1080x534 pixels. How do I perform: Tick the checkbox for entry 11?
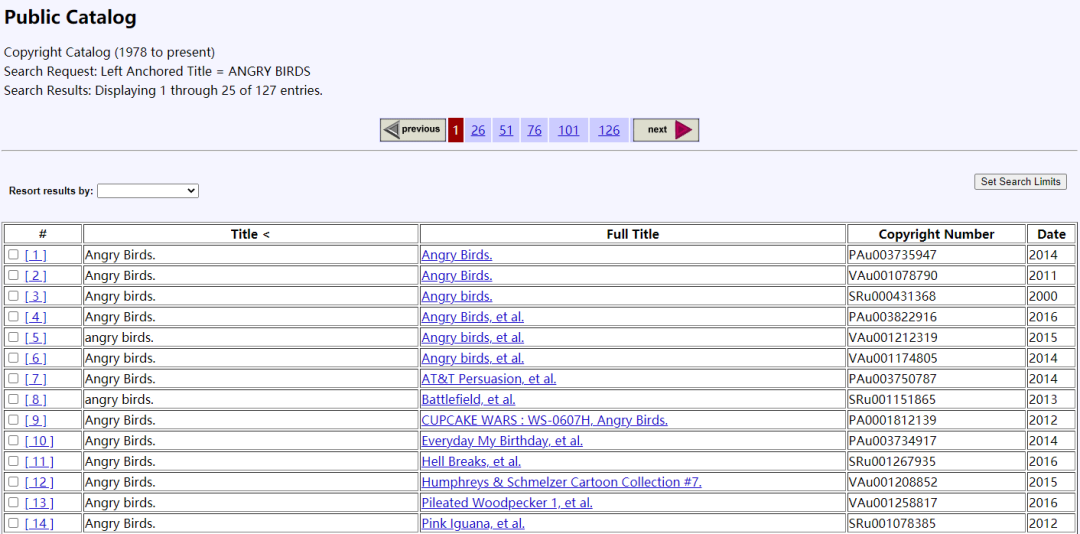(x=13, y=462)
